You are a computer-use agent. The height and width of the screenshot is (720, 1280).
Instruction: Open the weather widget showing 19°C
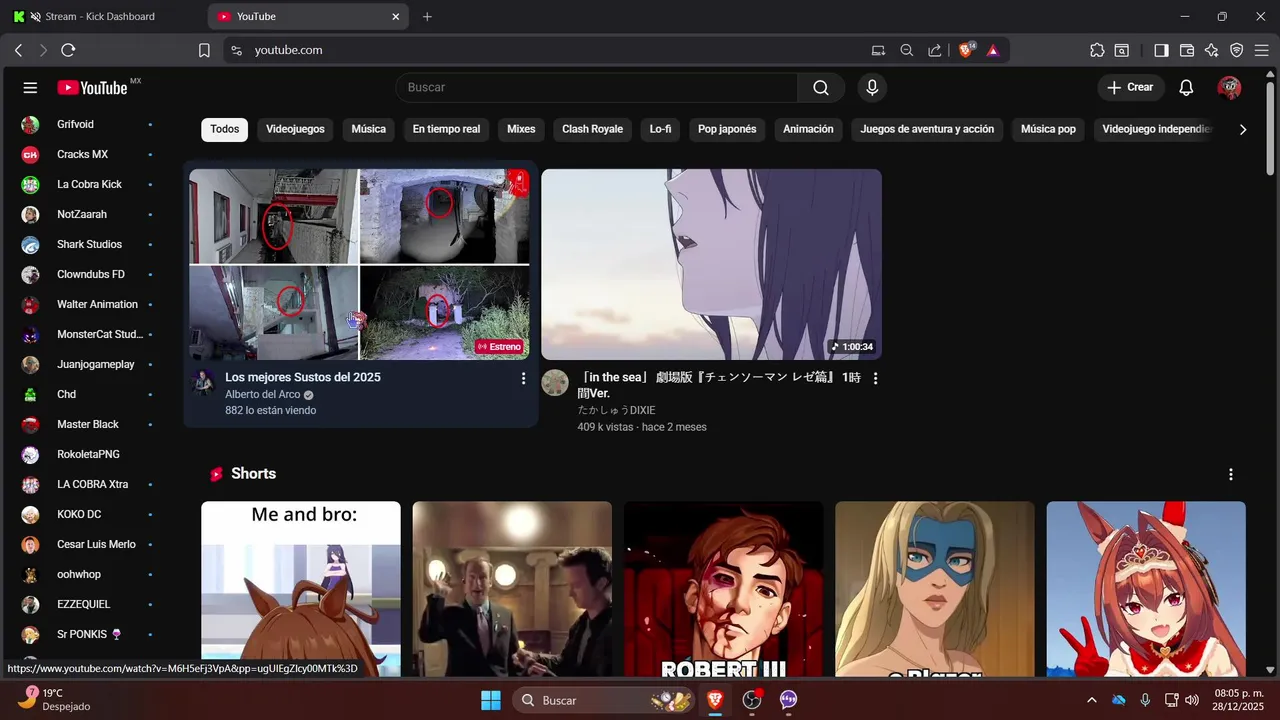[x=55, y=699]
